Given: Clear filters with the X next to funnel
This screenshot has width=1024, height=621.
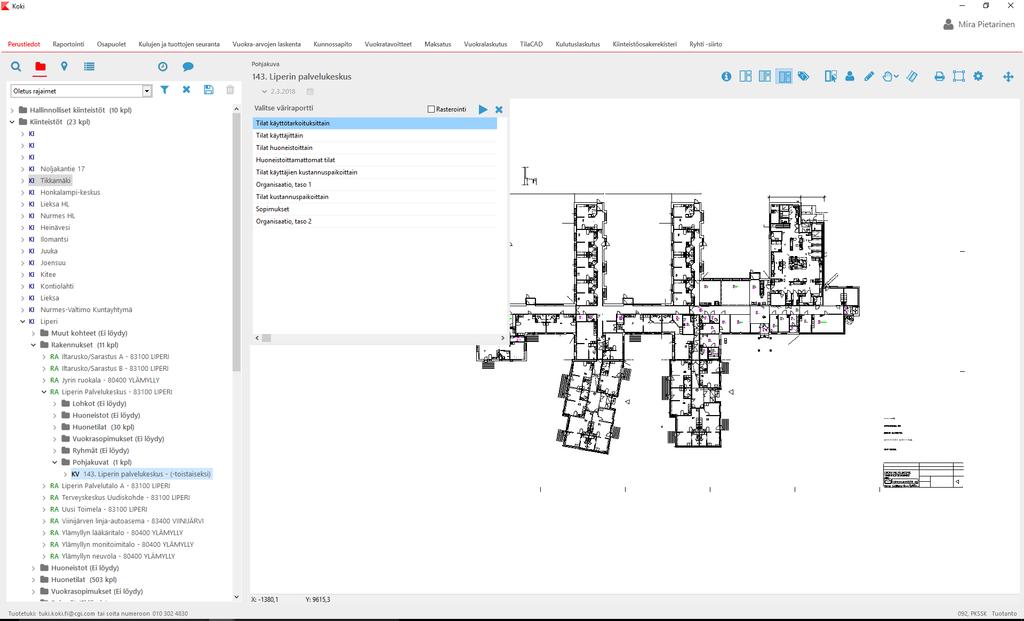Looking at the screenshot, I should 186,90.
